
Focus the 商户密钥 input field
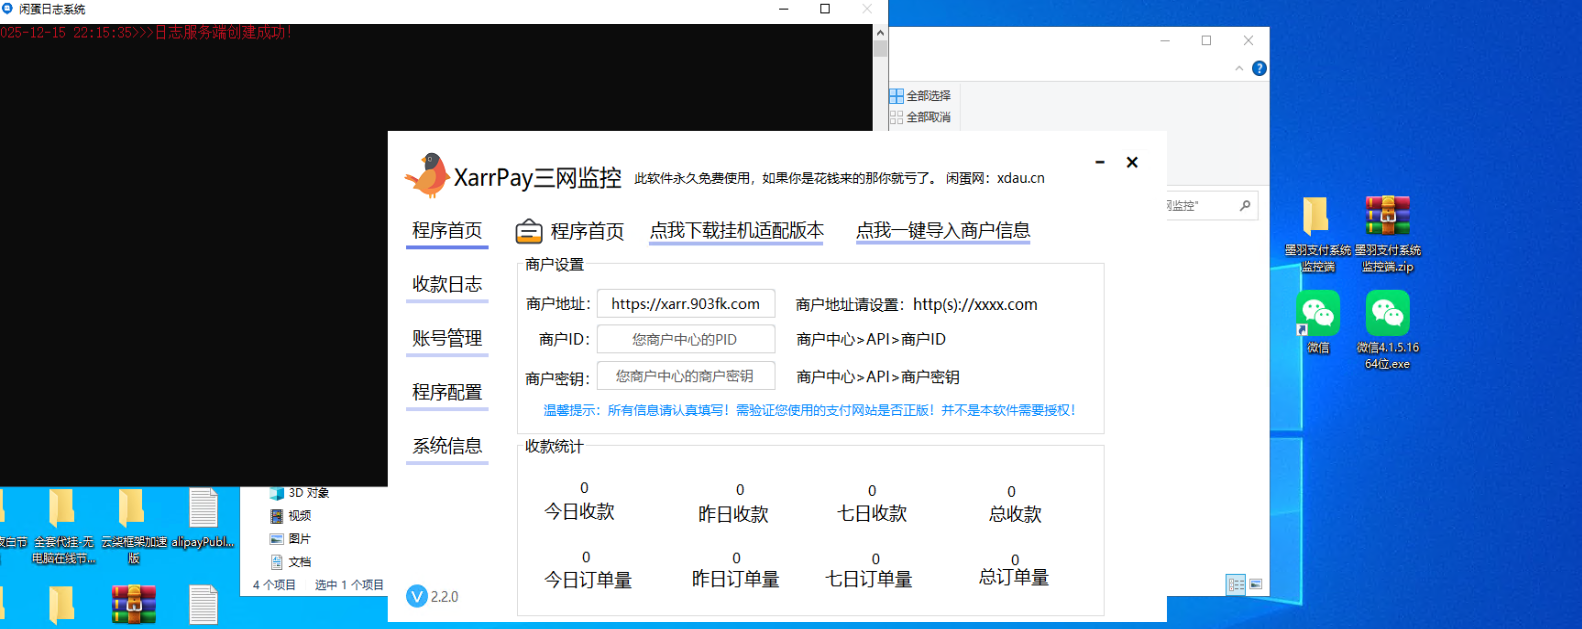686,376
